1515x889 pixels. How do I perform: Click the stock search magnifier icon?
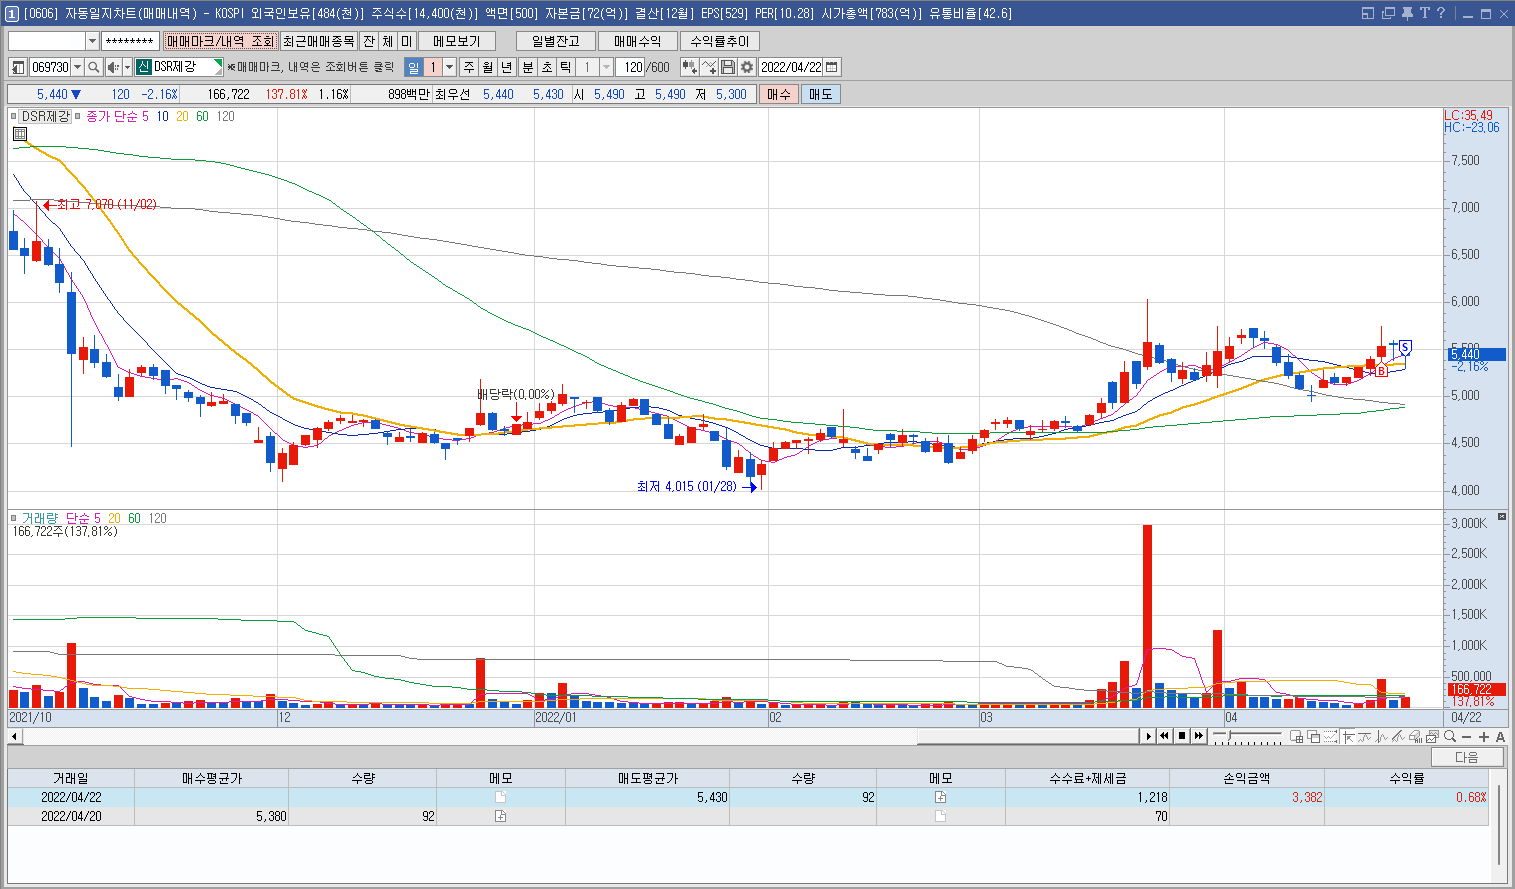93,67
